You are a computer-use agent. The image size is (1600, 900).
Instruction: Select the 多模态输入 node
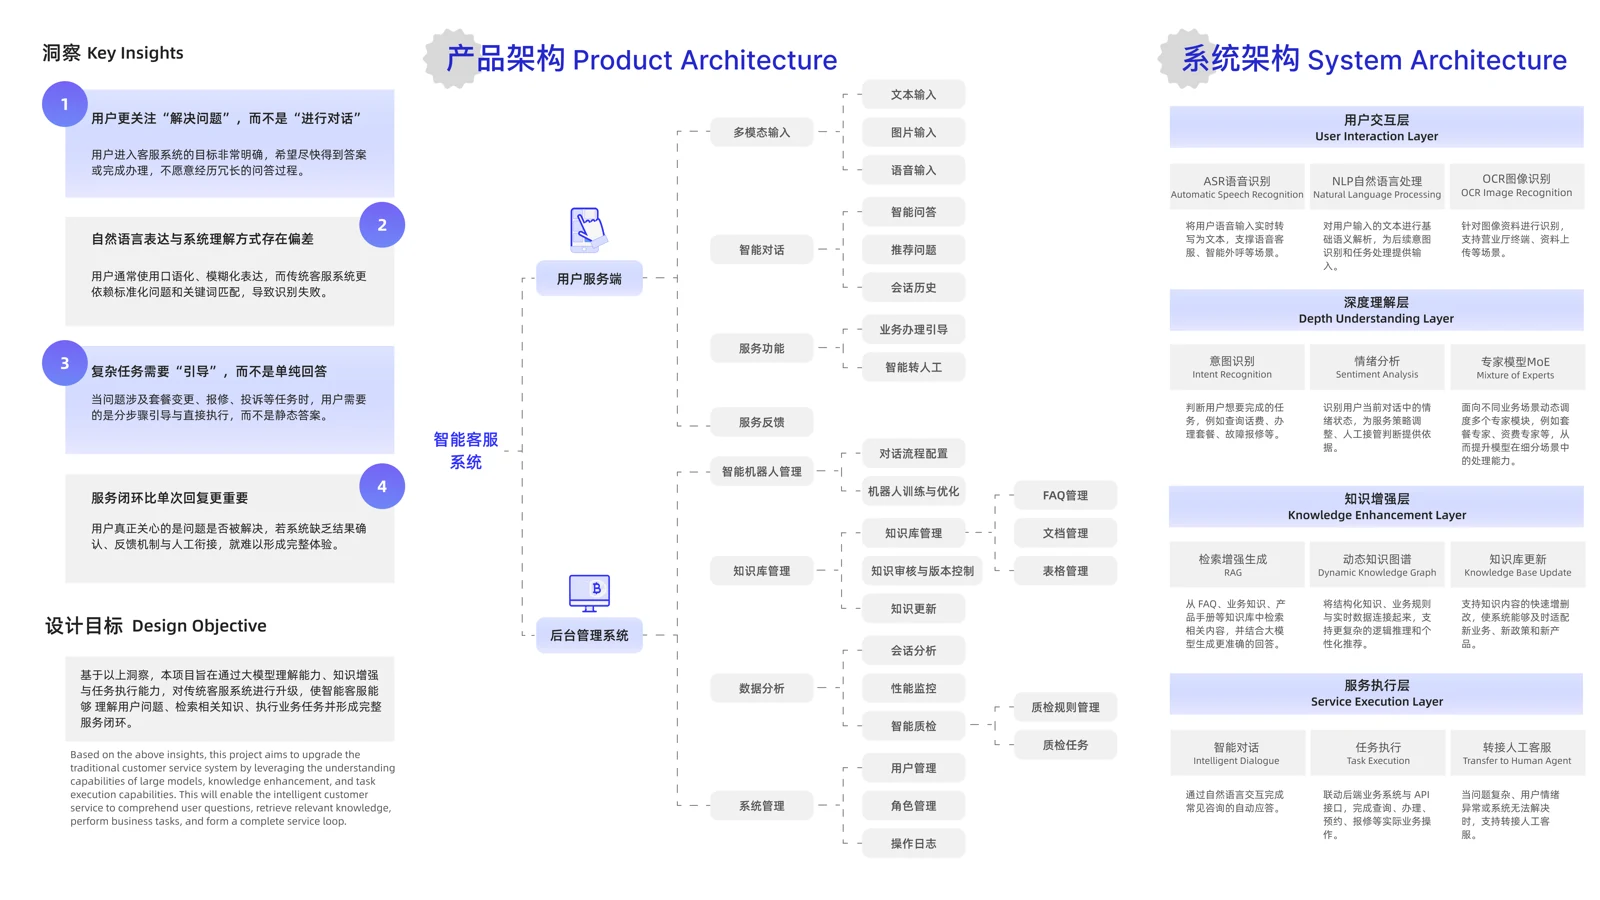[761, 132]
